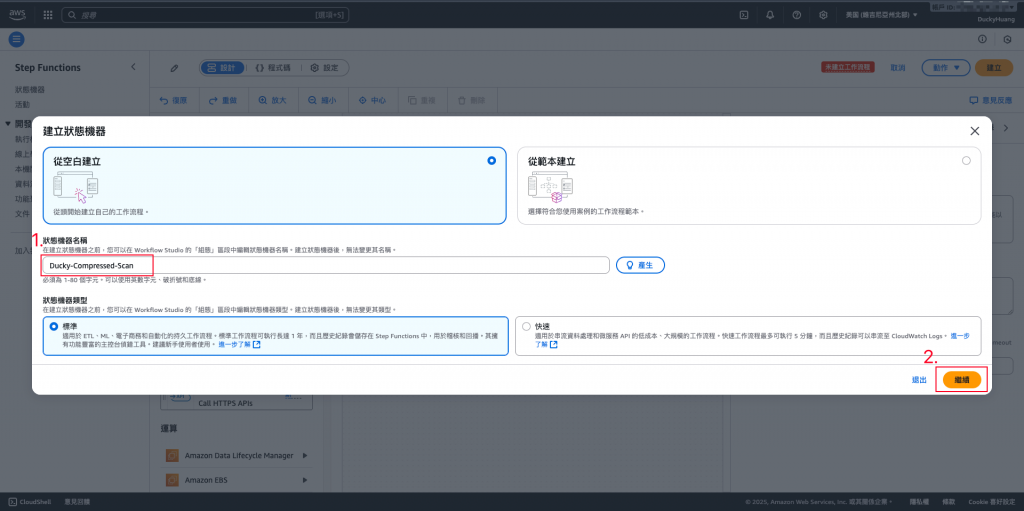
Task: Switch to the 程式碼 code tab
Action: (274, 68)
